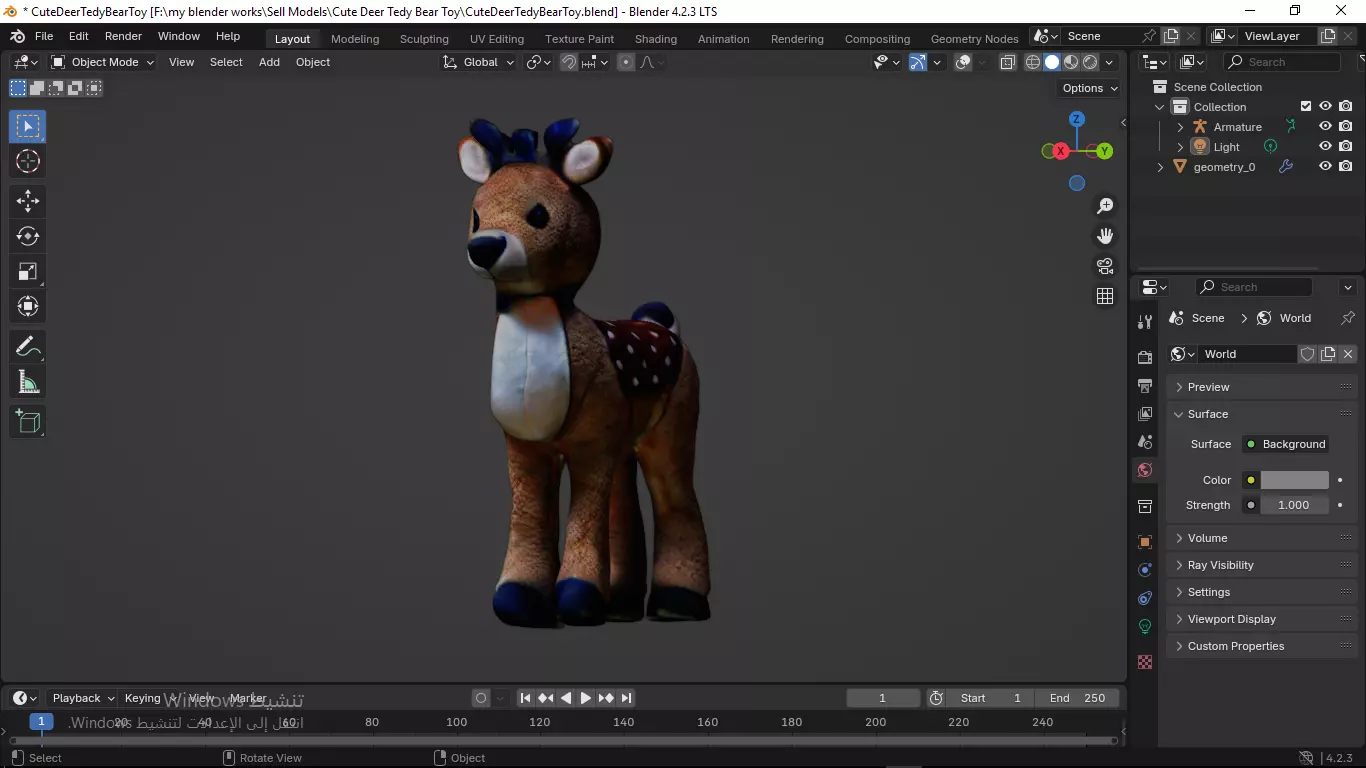Select the Select Box tool

(28, 126)
